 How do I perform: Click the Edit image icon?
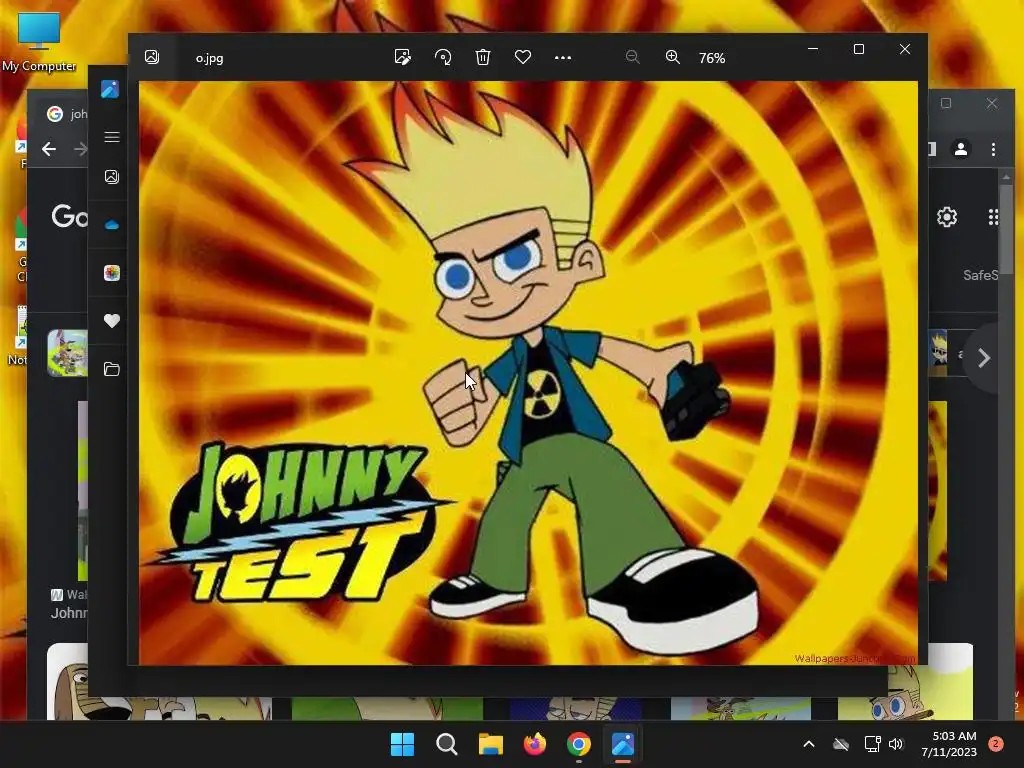pos(403,57)
